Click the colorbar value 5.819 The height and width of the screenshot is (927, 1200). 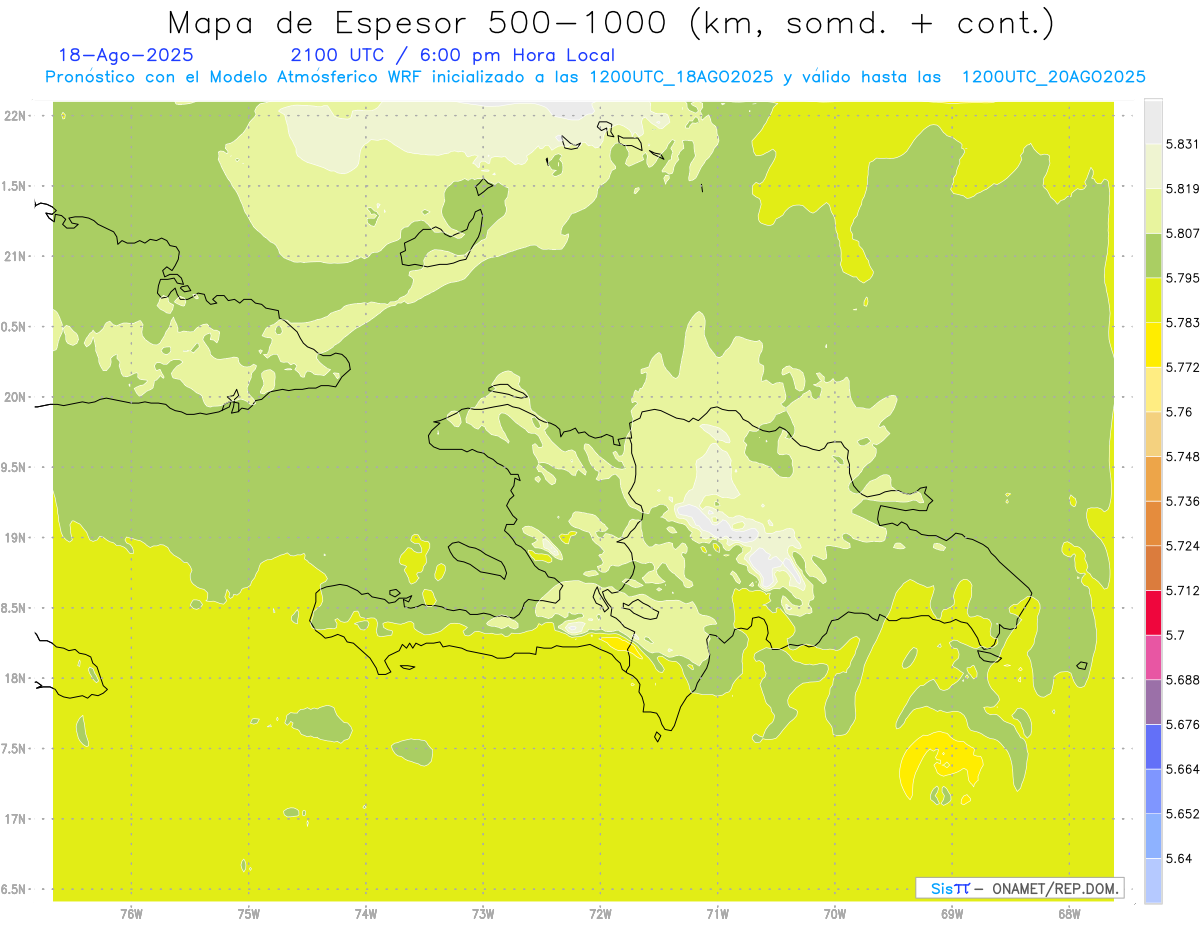coord(1183,189)
